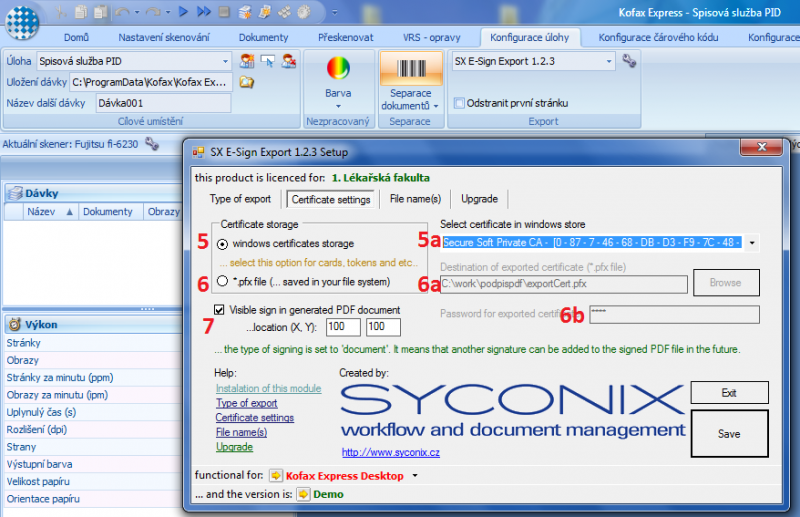The height and width of the screenshot is (517, 800).
Task: Click the blue play arrow in quick toolbar
Action: coord(183,12)
